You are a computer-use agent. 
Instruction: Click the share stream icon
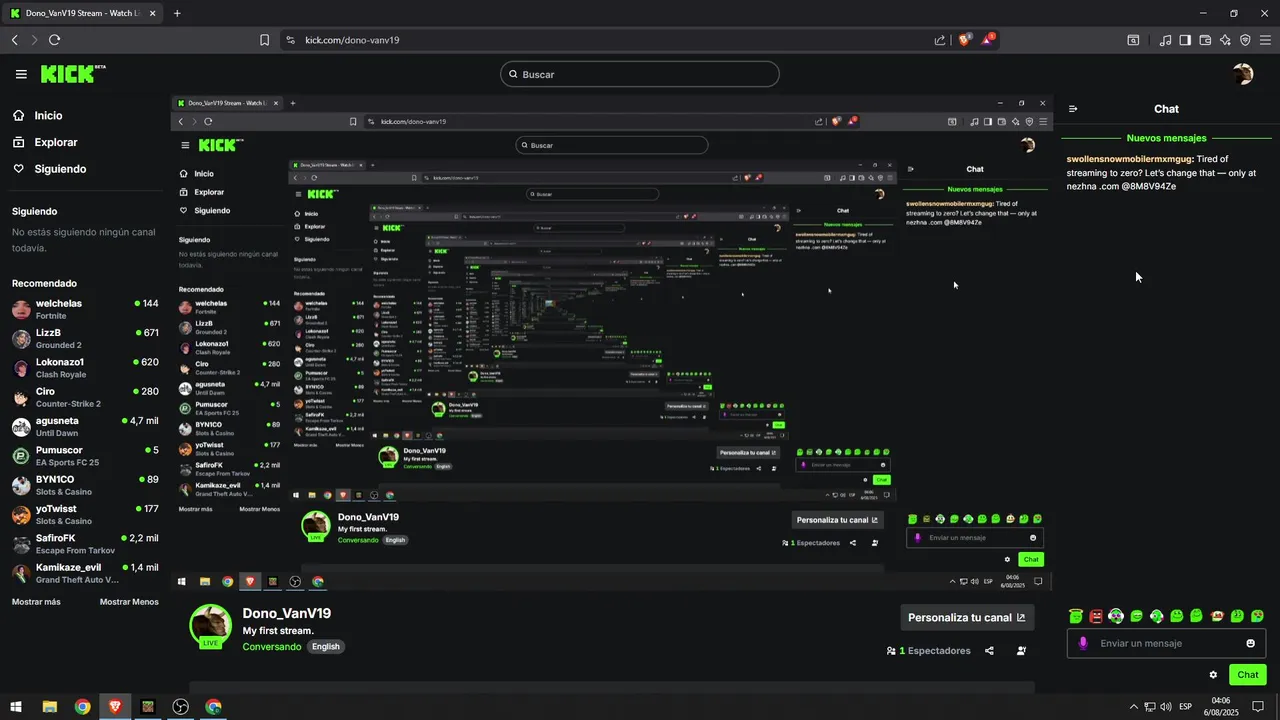(x=989, y=651)
